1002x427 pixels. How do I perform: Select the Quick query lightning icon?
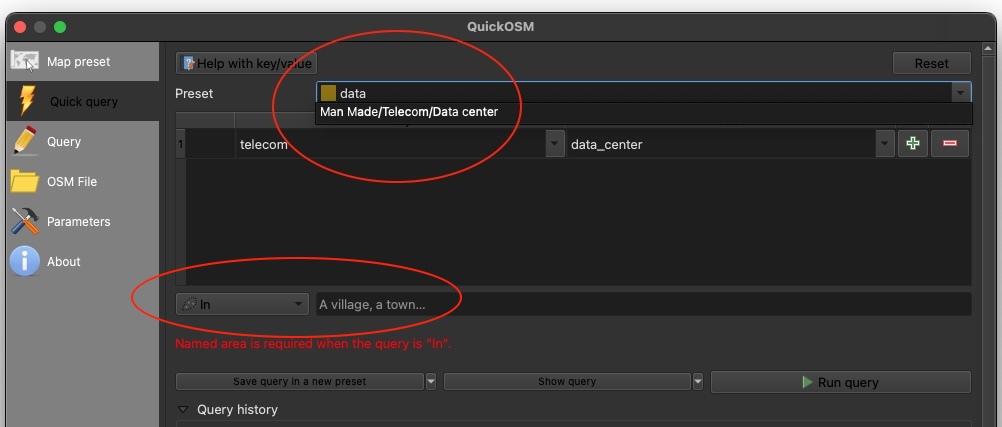tap(25, 101)
